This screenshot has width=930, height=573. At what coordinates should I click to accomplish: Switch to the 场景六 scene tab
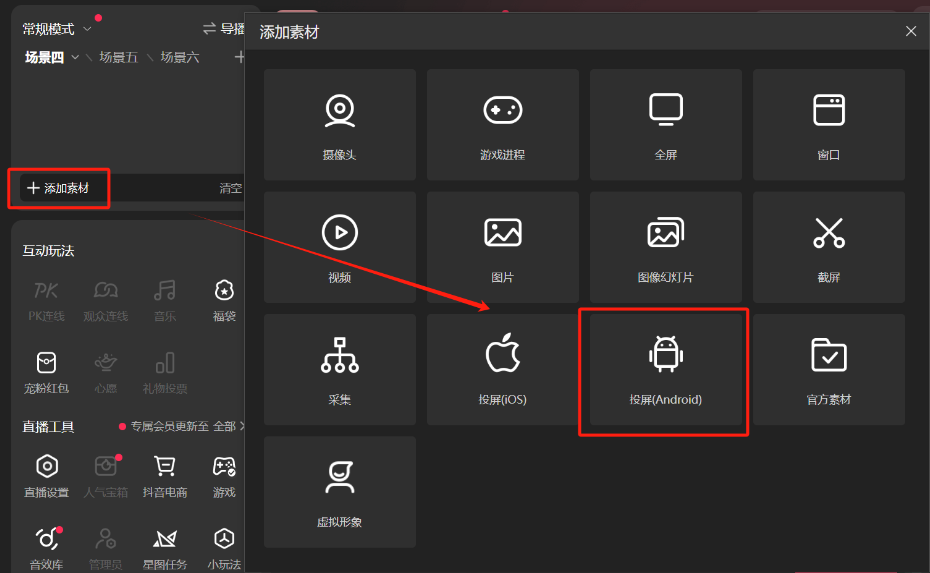point(180,58)
